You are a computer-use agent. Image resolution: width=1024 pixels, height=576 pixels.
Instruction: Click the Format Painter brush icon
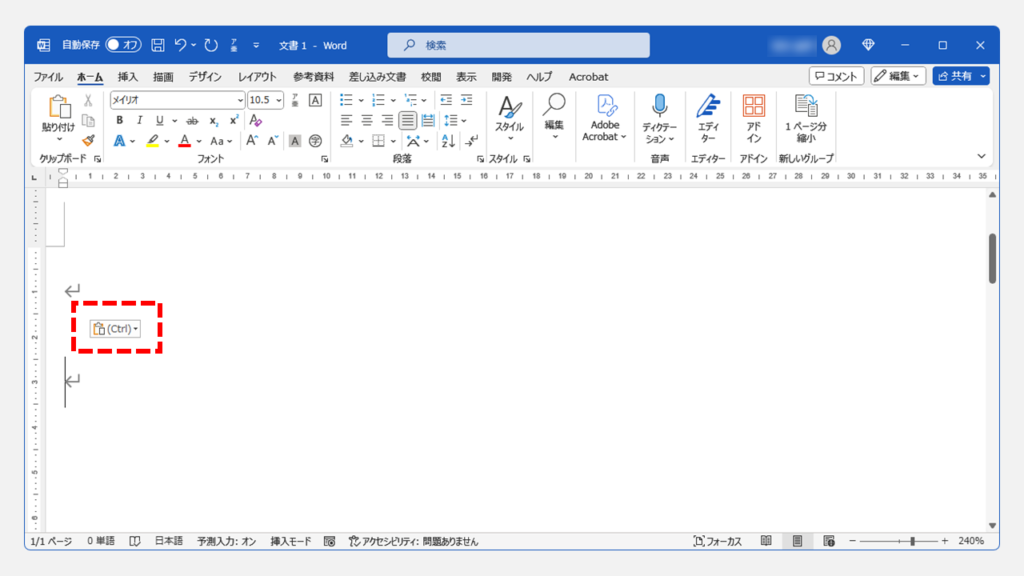pyautogui.click(x=88, y=141)
